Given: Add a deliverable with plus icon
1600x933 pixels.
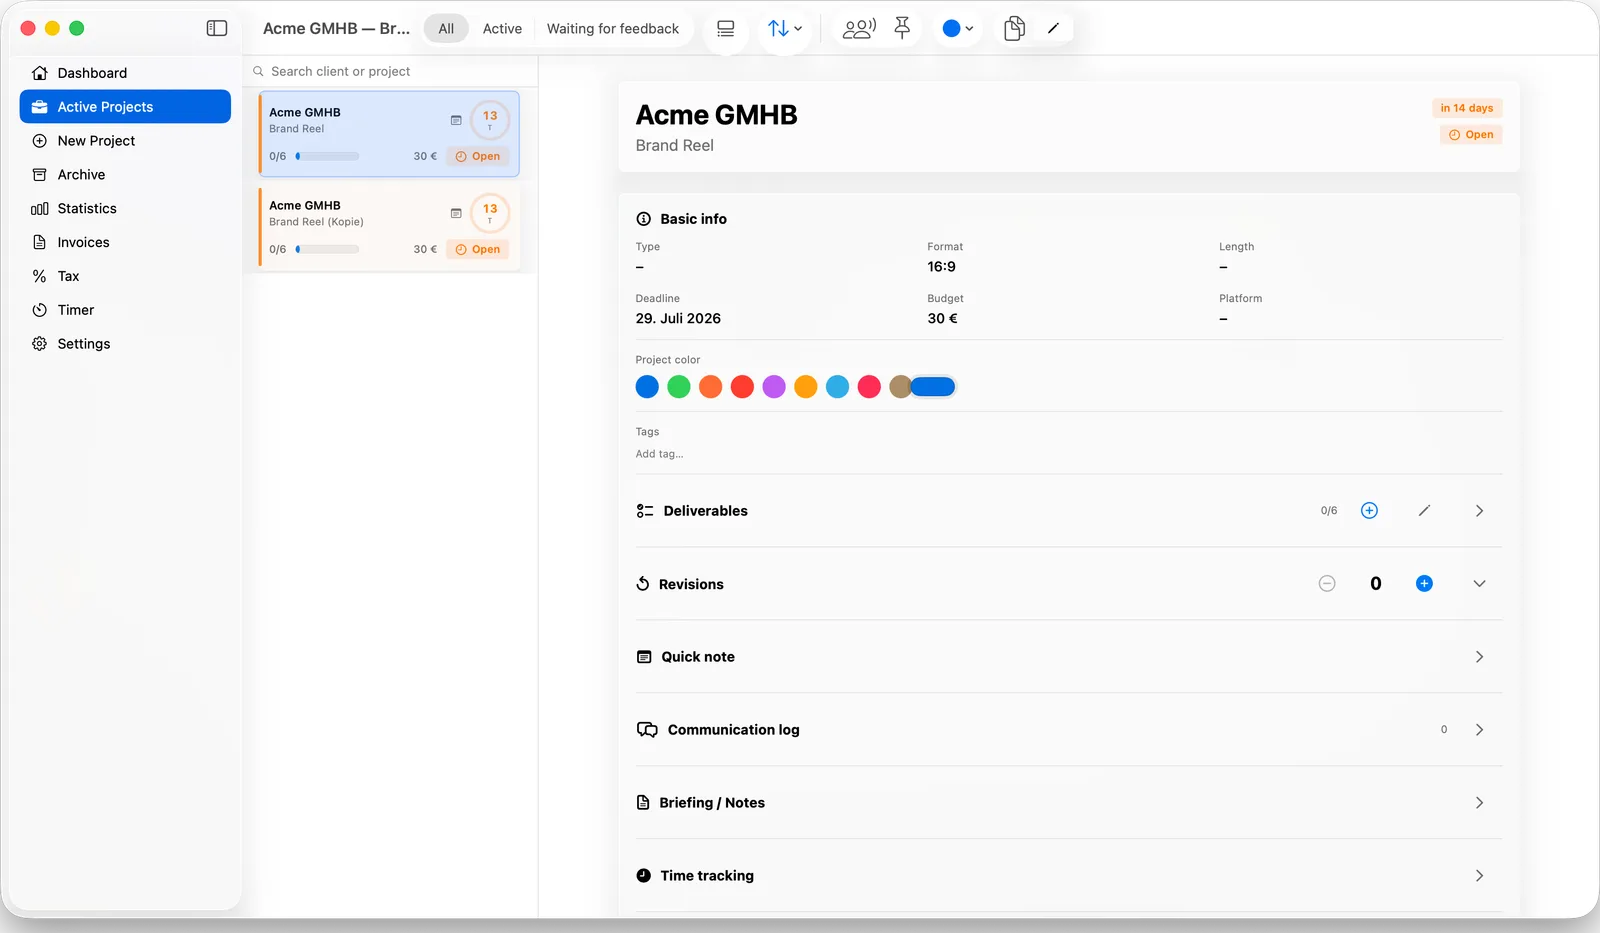Looking at the screenshot, I should coord(1370,511).
